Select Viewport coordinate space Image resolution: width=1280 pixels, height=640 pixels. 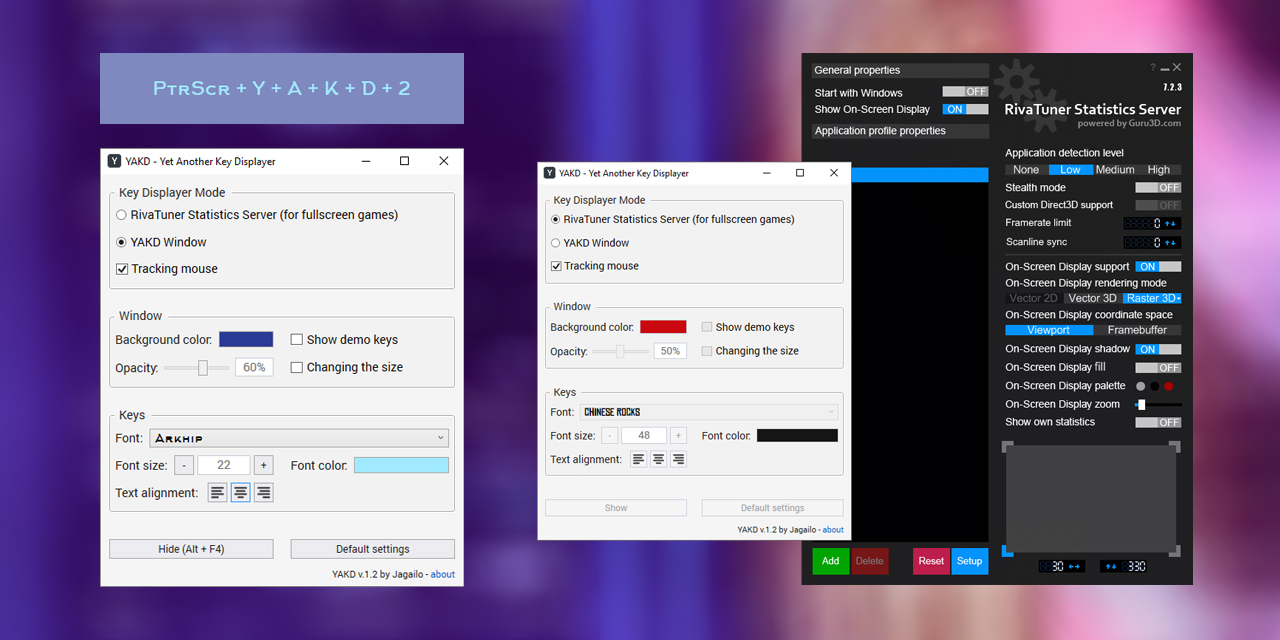tap(1049, 330)
